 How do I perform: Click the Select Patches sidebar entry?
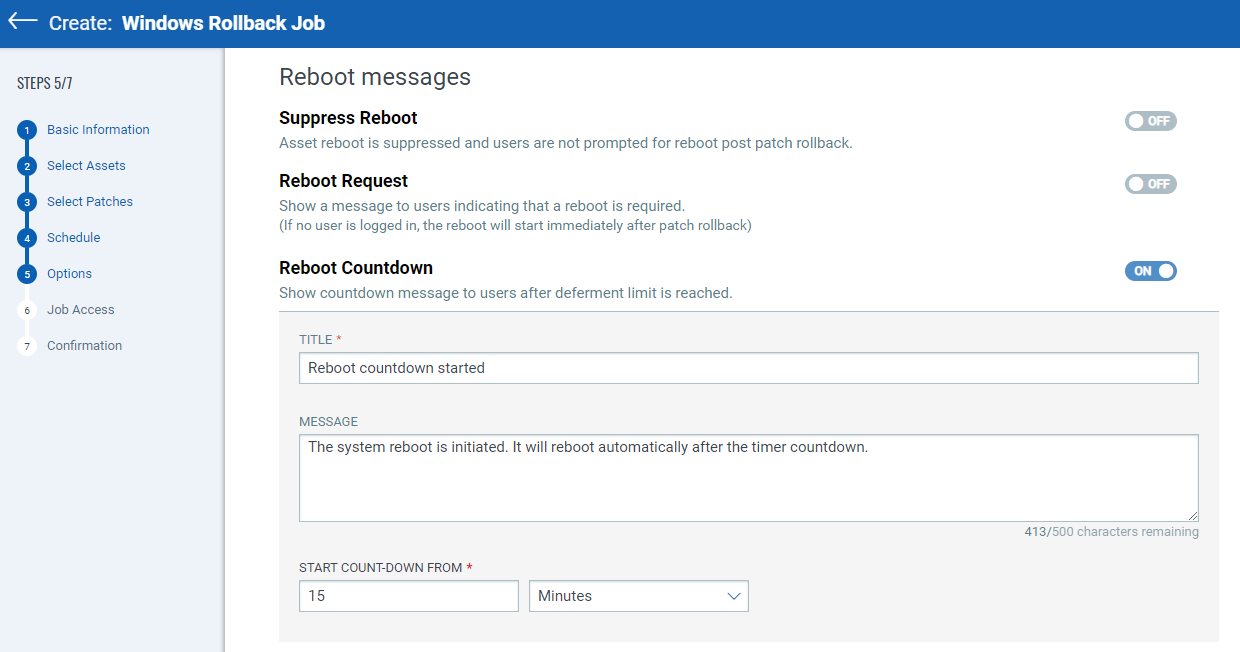(89, 201)
